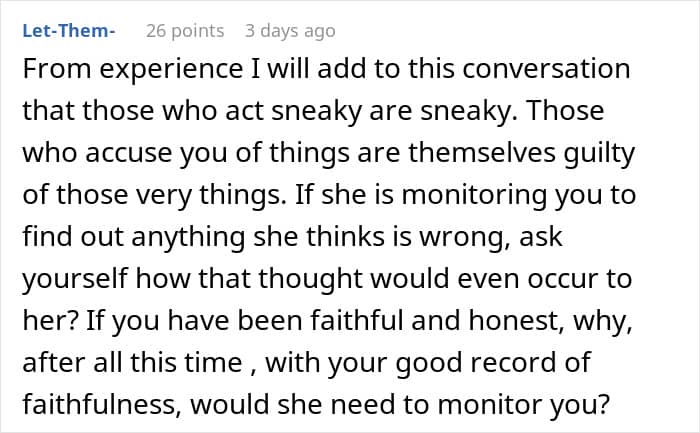Open the Let-Them- user profile link
700x433 pixels.
(x=69, y=30)
